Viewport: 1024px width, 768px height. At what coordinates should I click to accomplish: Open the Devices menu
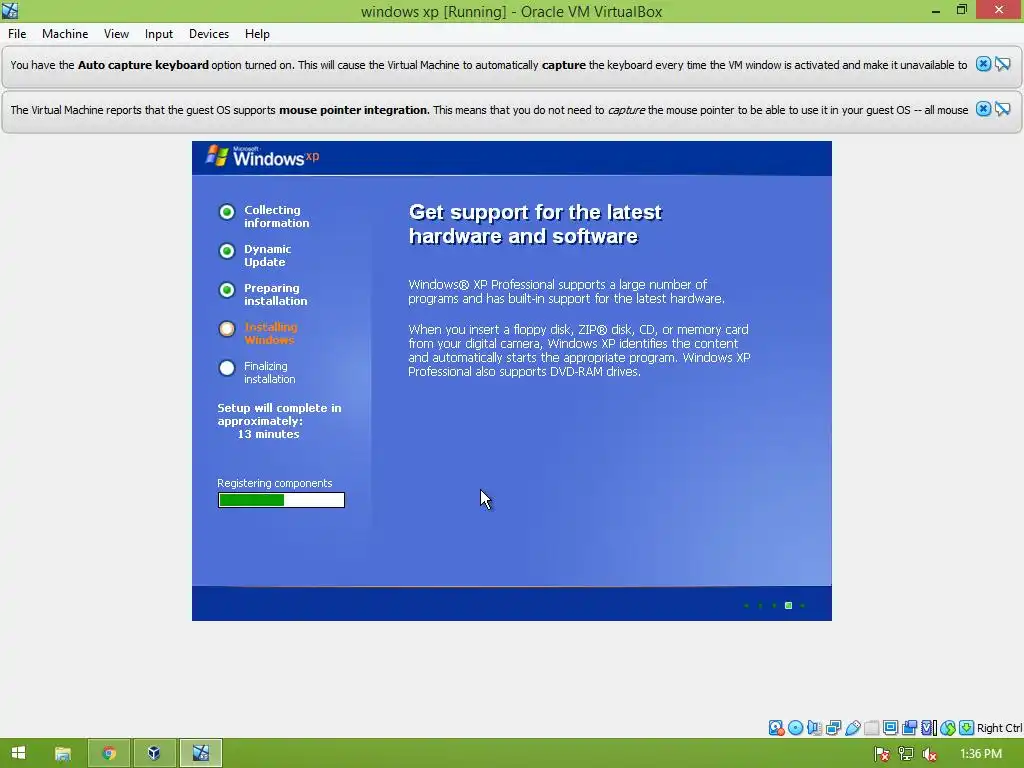pos(209,34)
